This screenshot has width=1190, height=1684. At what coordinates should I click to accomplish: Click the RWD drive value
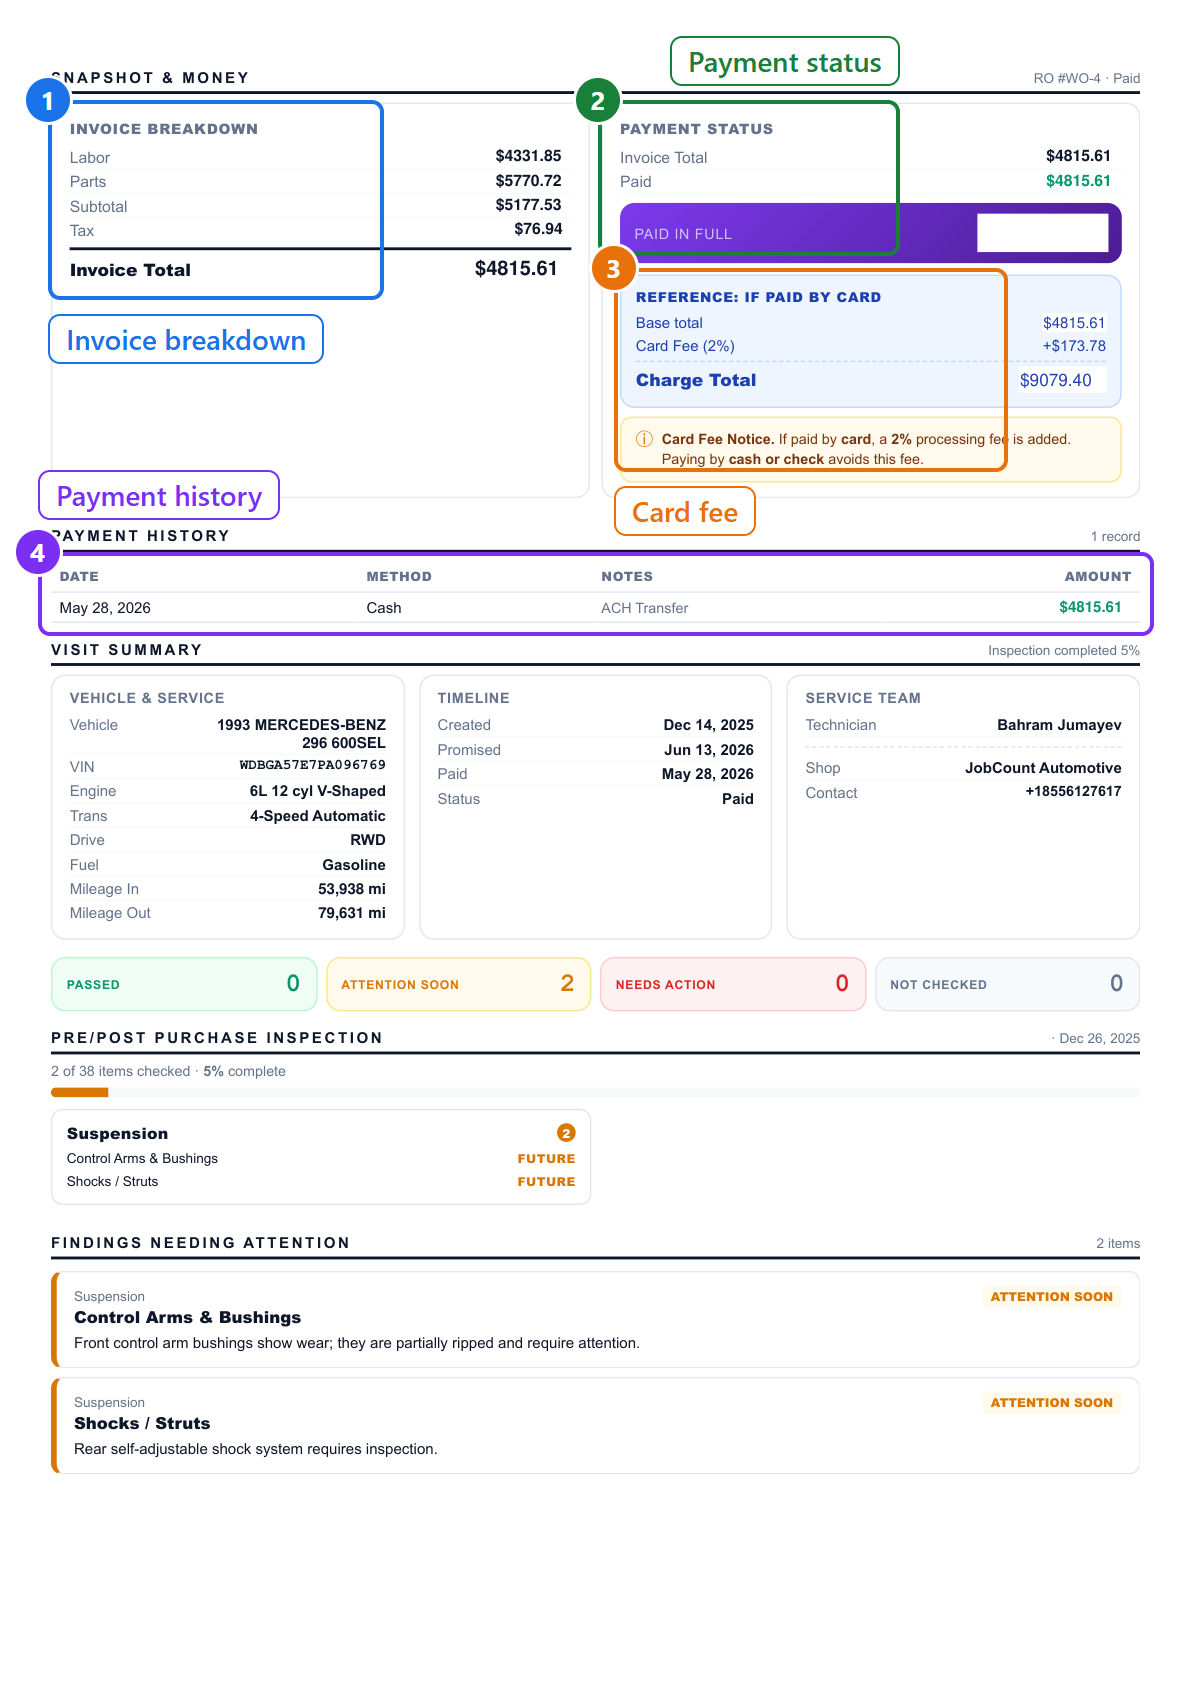(x=367, y=840)
